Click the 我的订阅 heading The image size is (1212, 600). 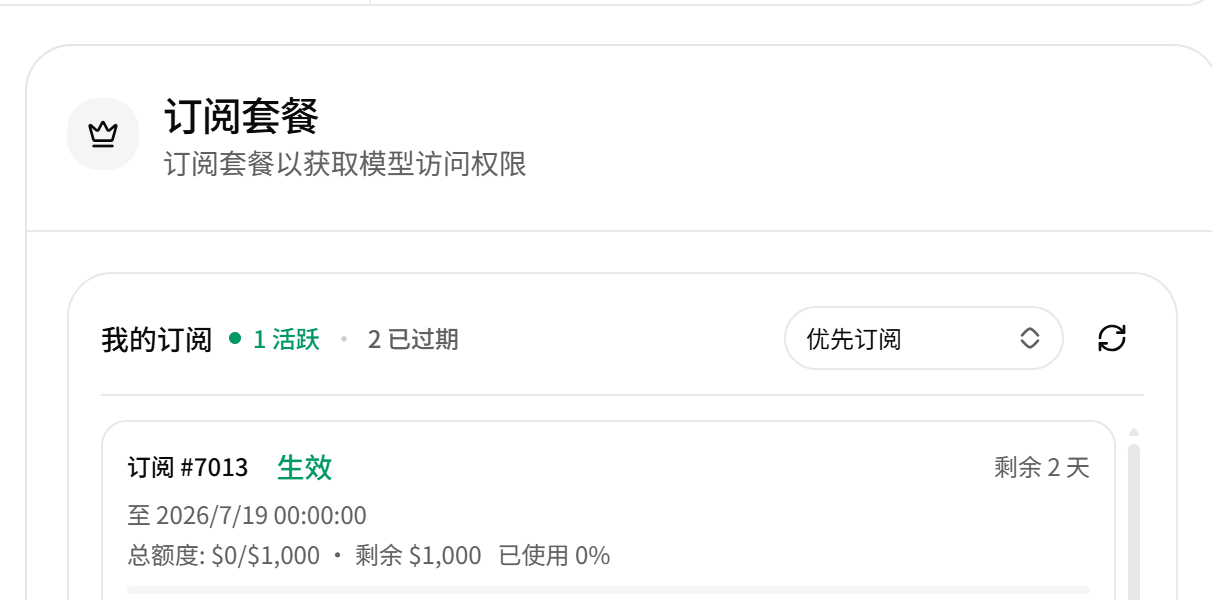157,340
